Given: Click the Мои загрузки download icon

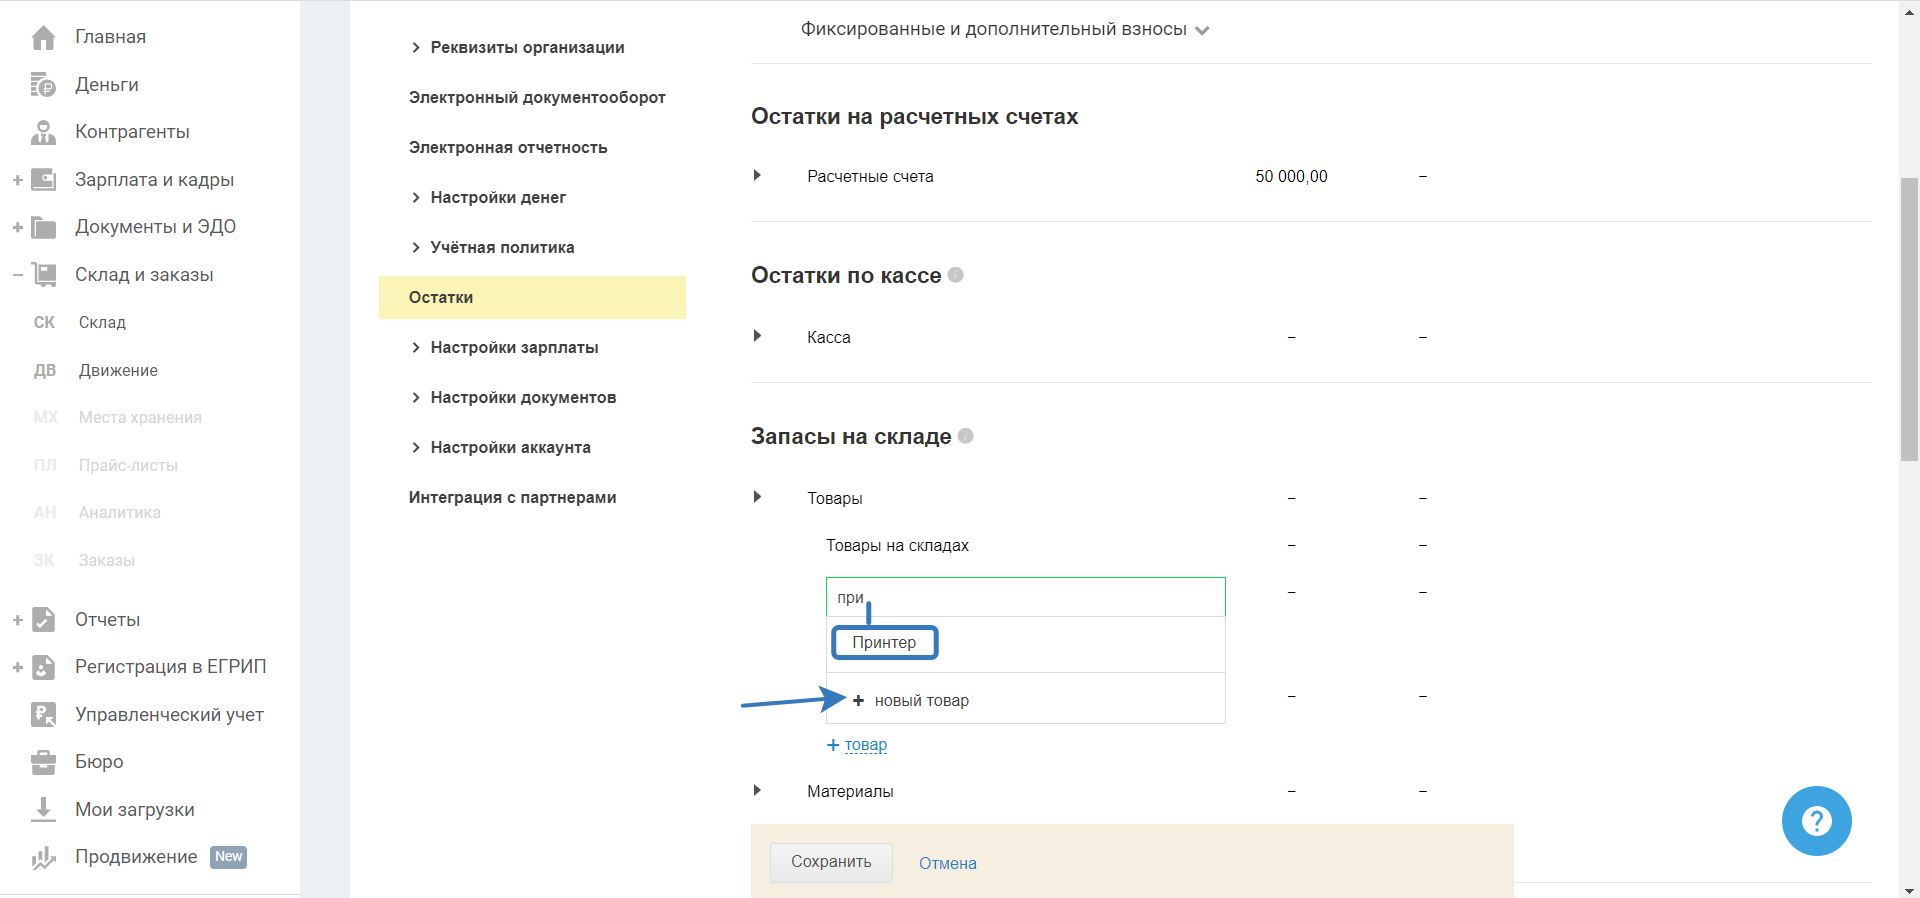Looking at the screenshot, I should tap(43, 809).
